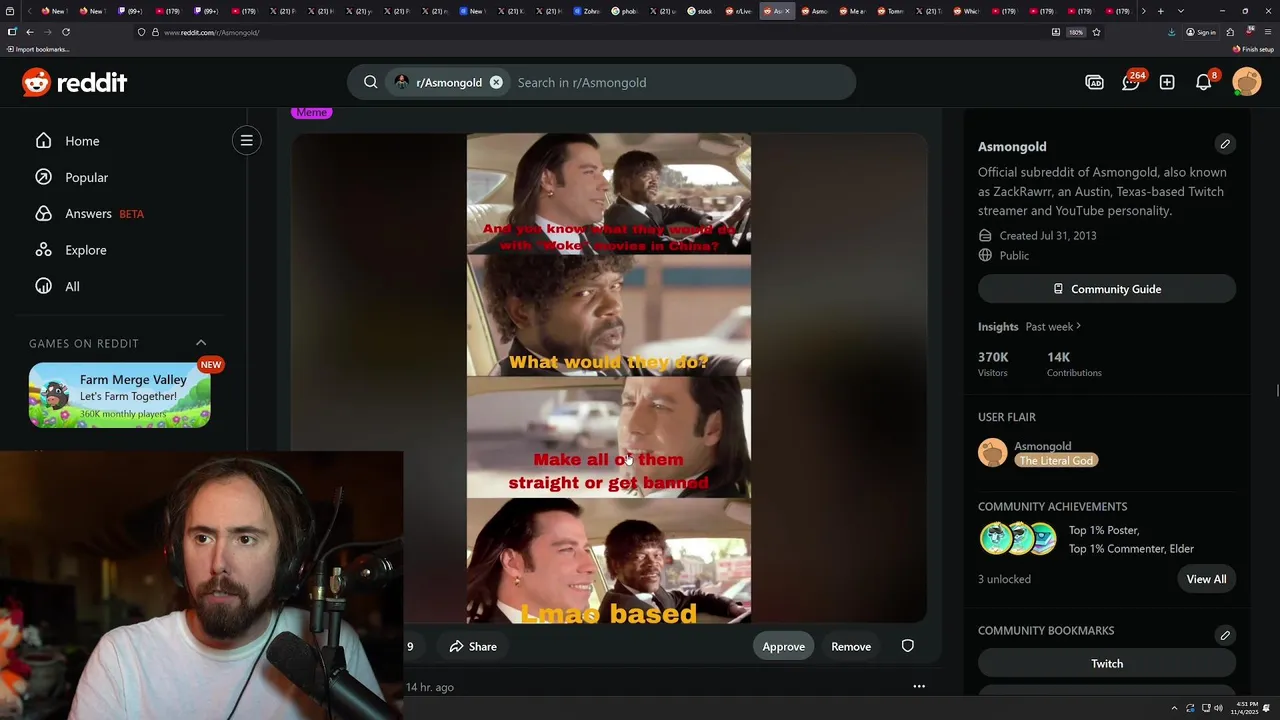Open the browser hamburger menu
This screenshot has width=1280, height=720.
[x=1268, y=32]
